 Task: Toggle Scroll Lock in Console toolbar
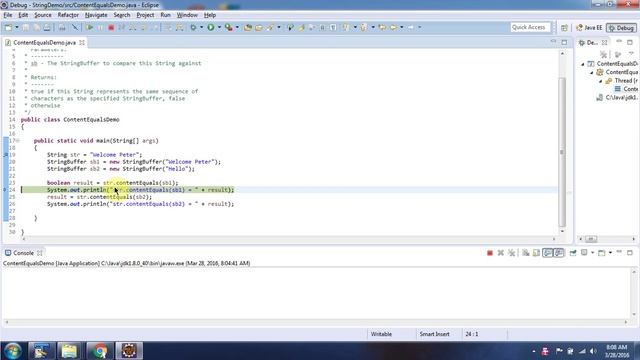click(536, 253)
